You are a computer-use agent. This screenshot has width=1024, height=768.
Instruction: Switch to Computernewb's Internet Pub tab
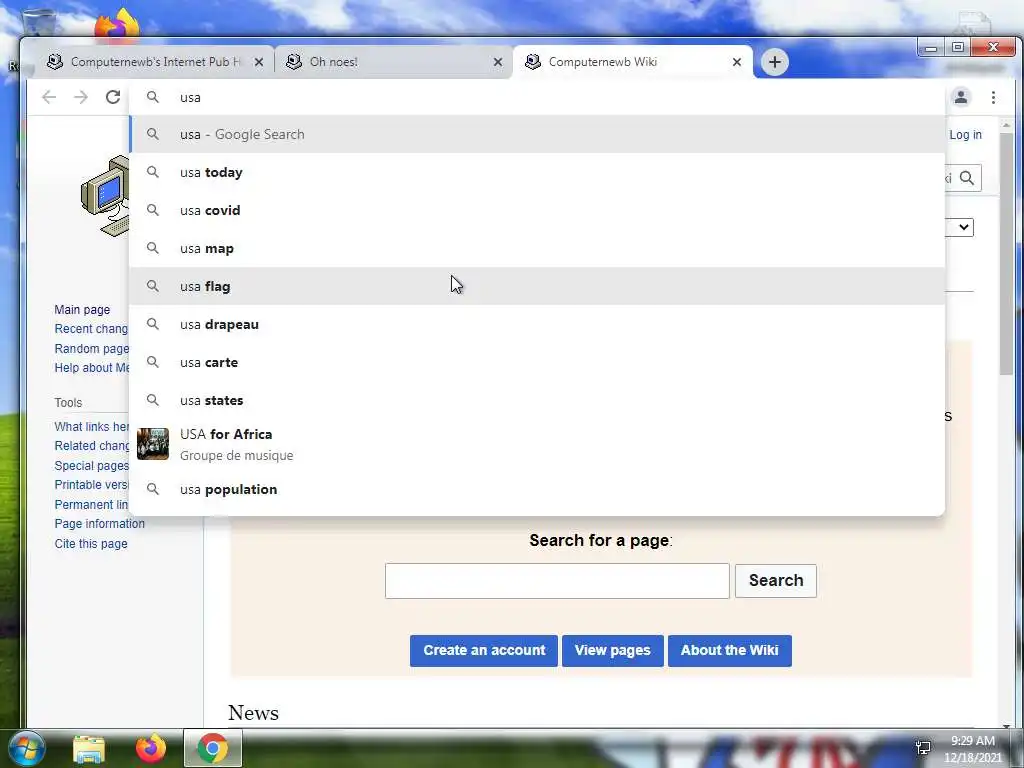[154, 62]
